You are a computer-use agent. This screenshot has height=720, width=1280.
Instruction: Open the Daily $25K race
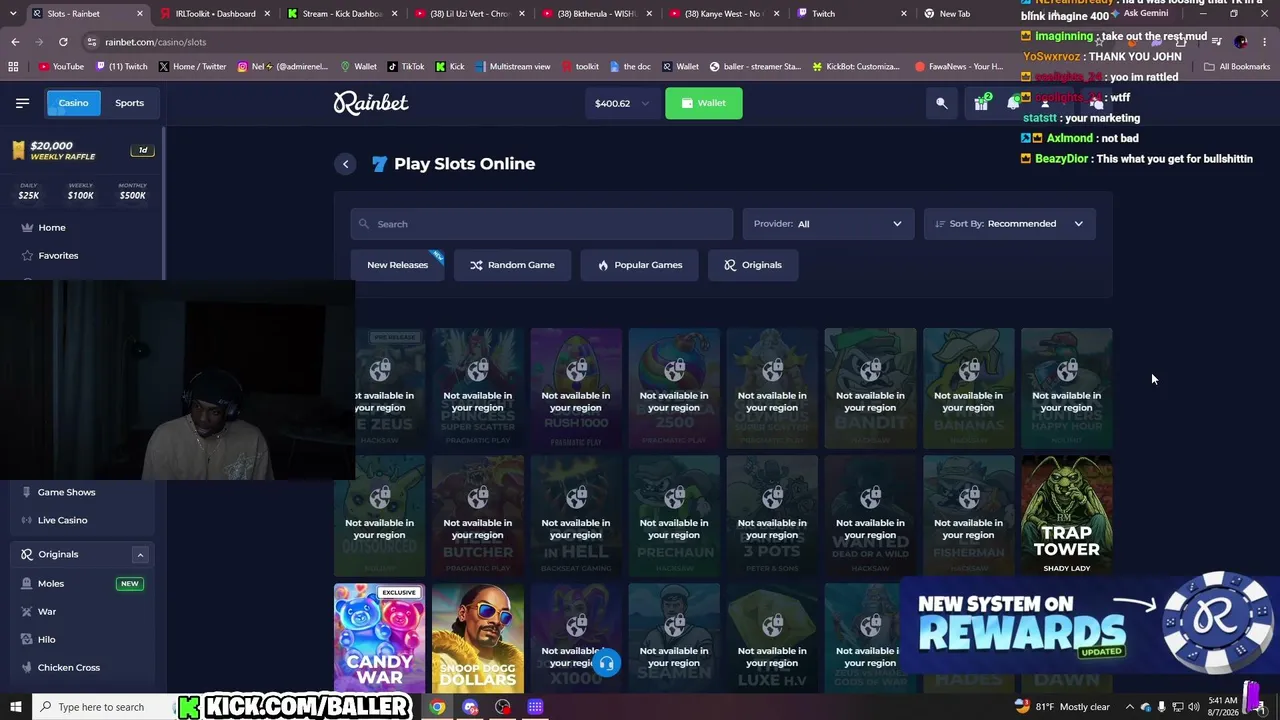[x=29, y=191]
